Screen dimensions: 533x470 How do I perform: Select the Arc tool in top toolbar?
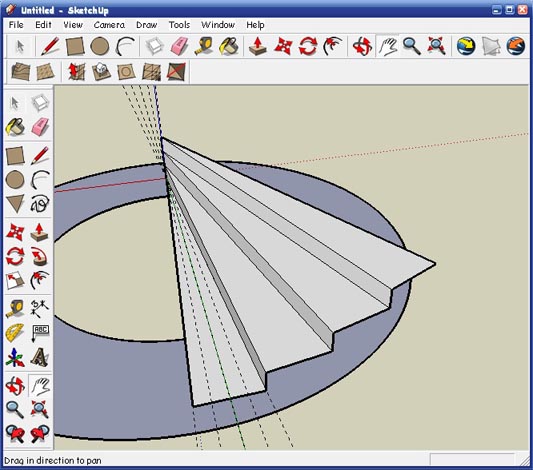tap(125, 46)
